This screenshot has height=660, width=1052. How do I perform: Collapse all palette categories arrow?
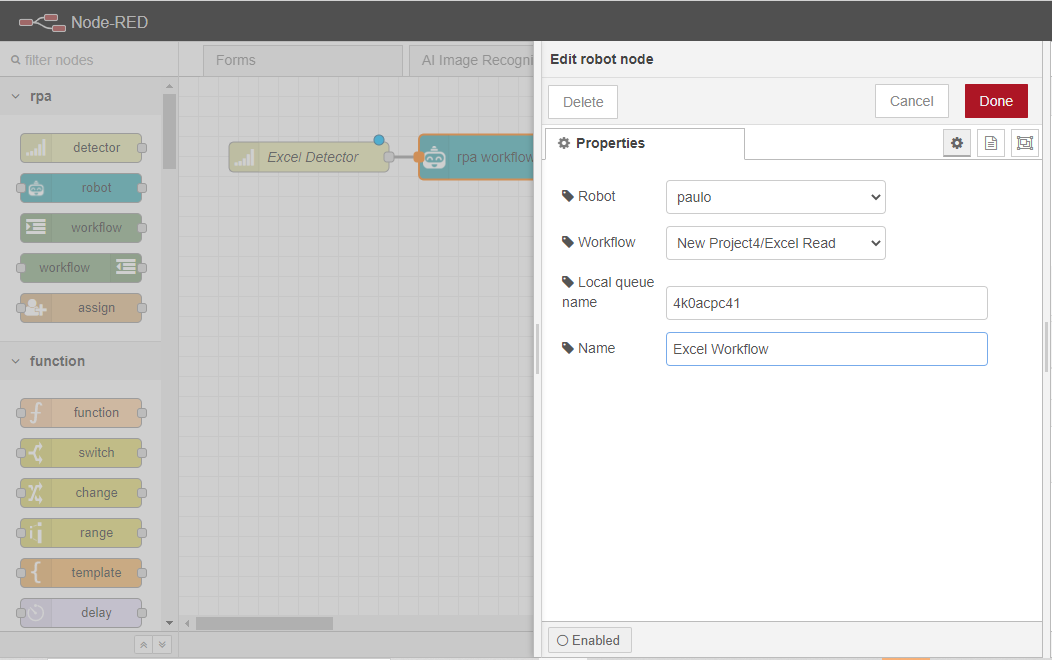coord(143,645)
